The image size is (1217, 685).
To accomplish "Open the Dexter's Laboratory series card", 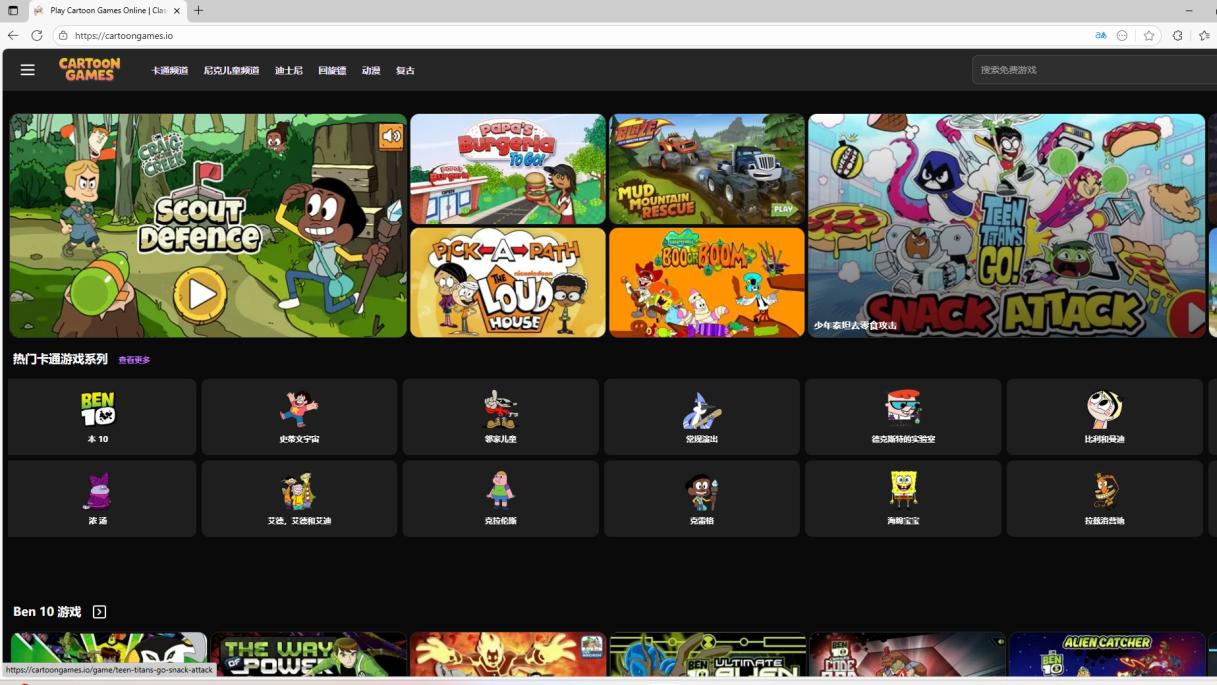I will tap(903, 417).
